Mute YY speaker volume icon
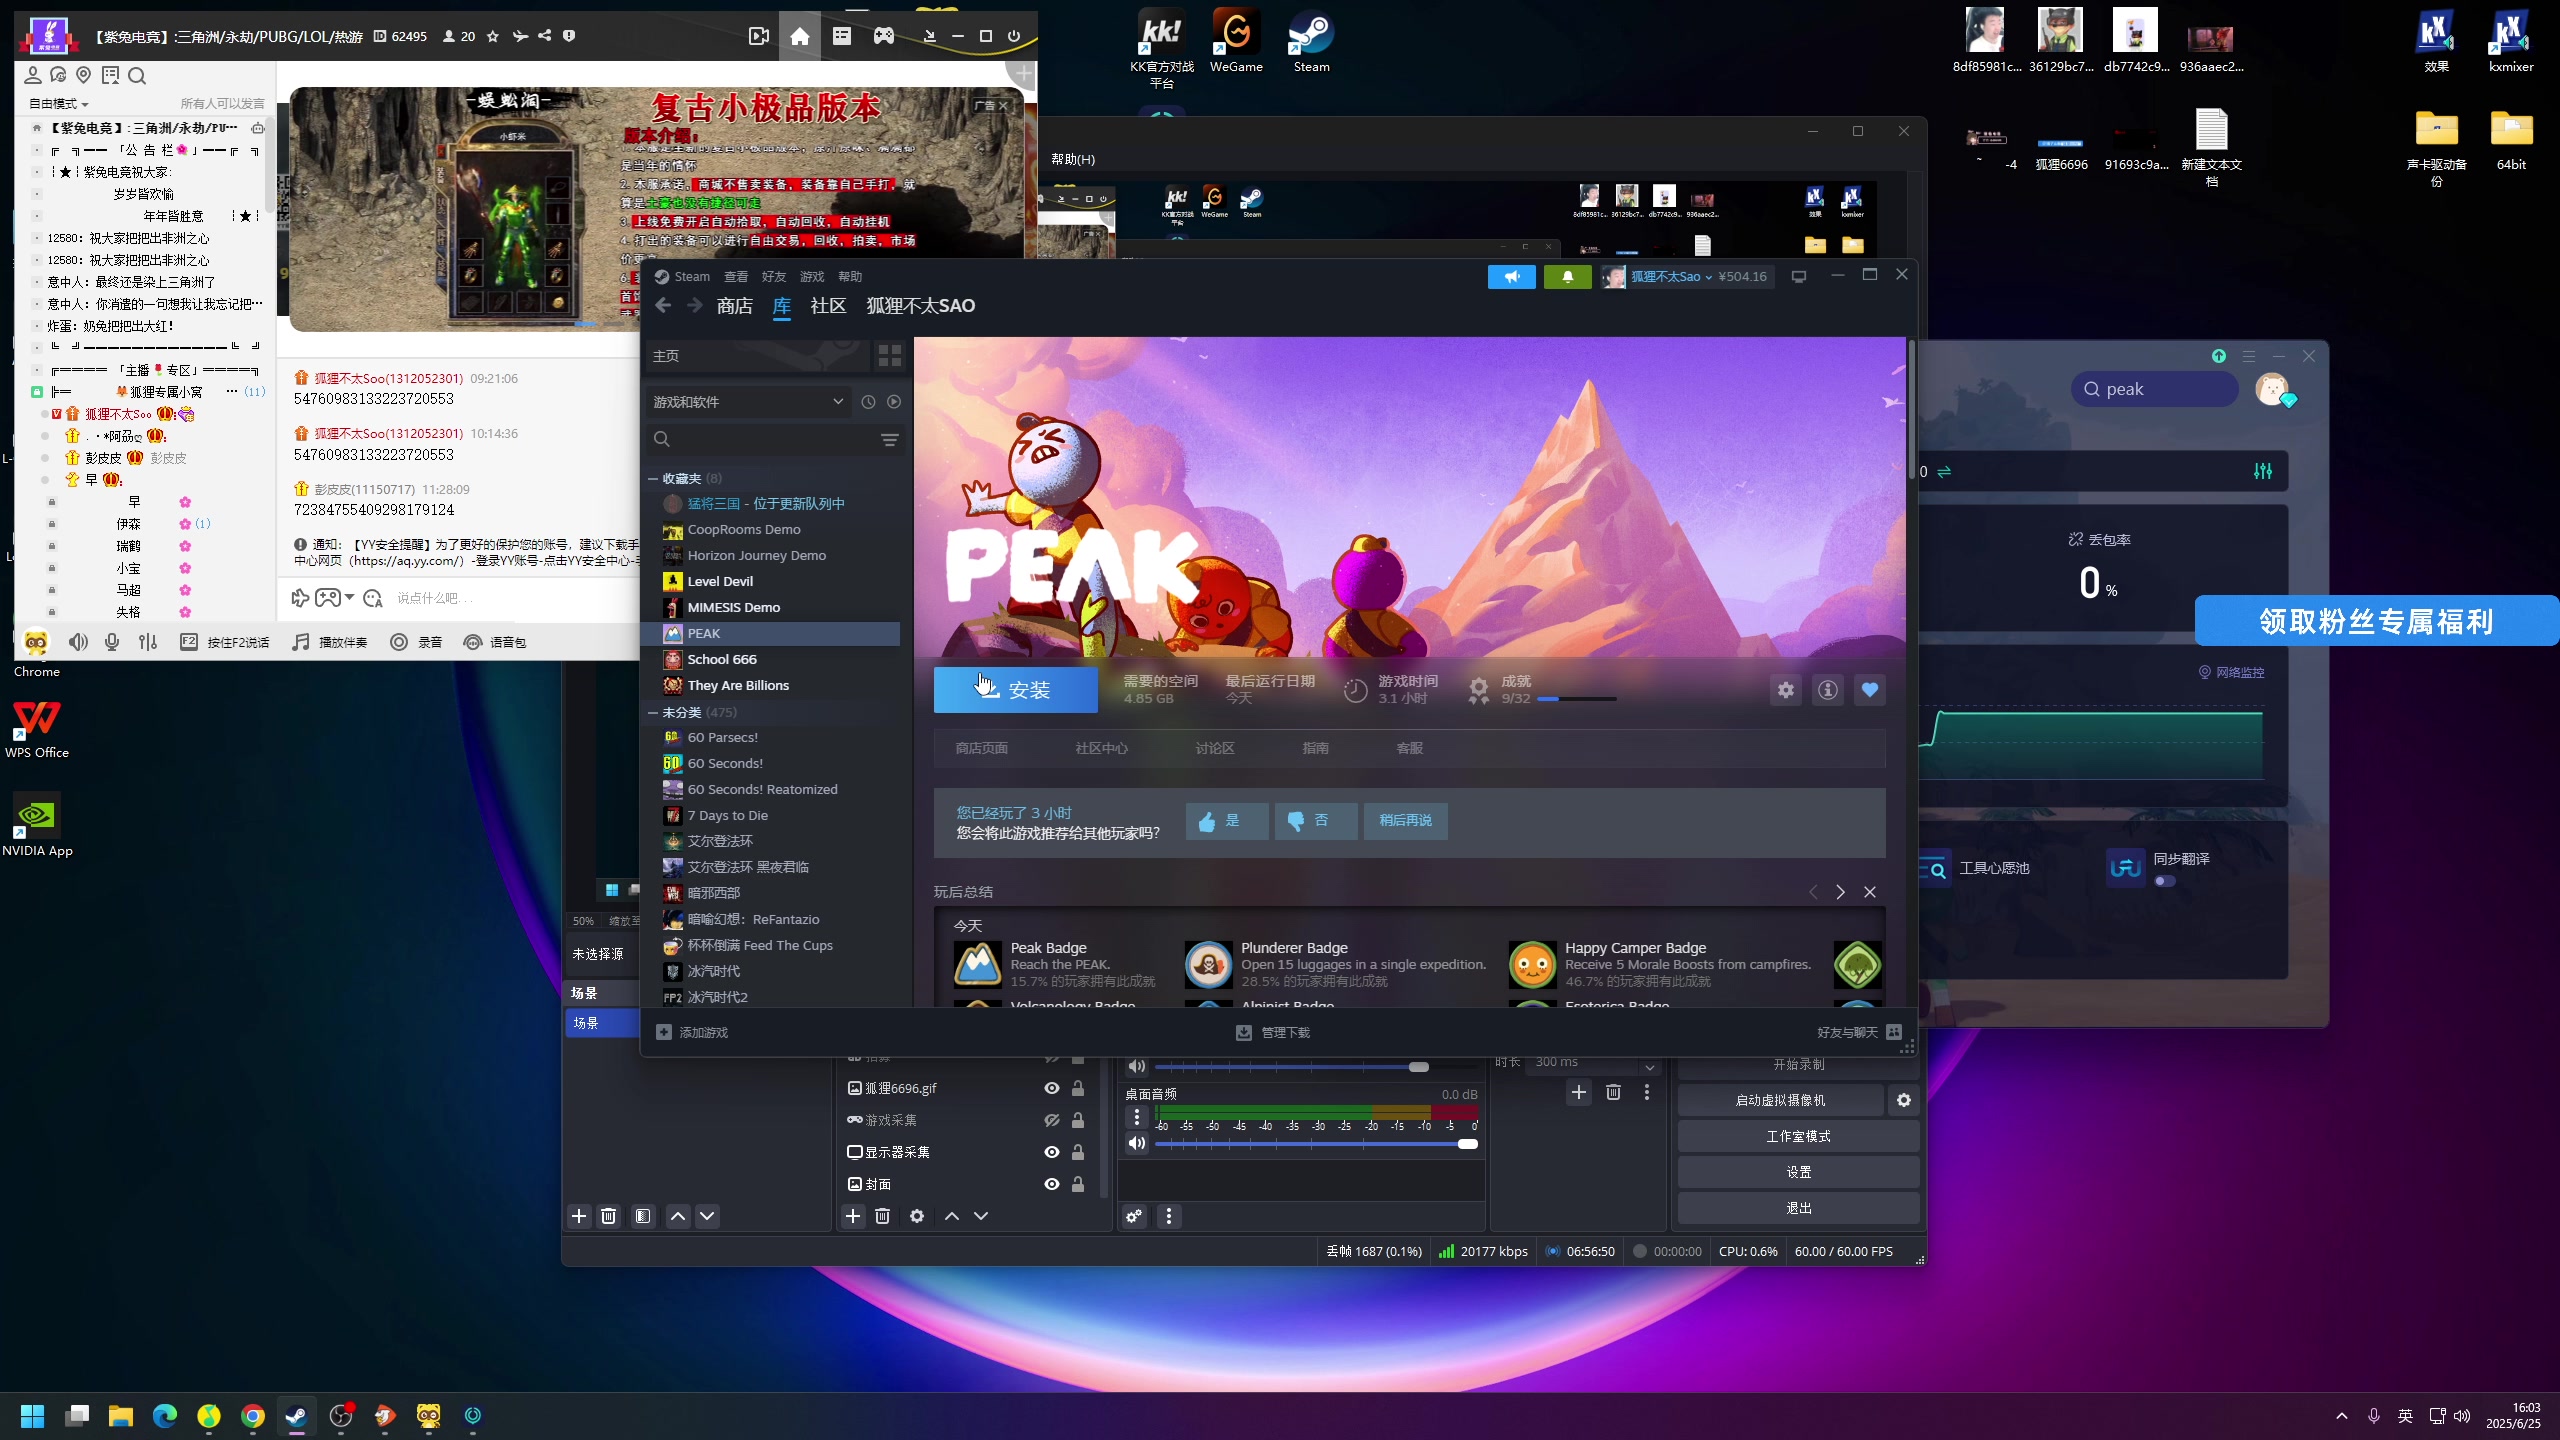Viewport: 2560px width, 1440px height. [x=78, y=642]
